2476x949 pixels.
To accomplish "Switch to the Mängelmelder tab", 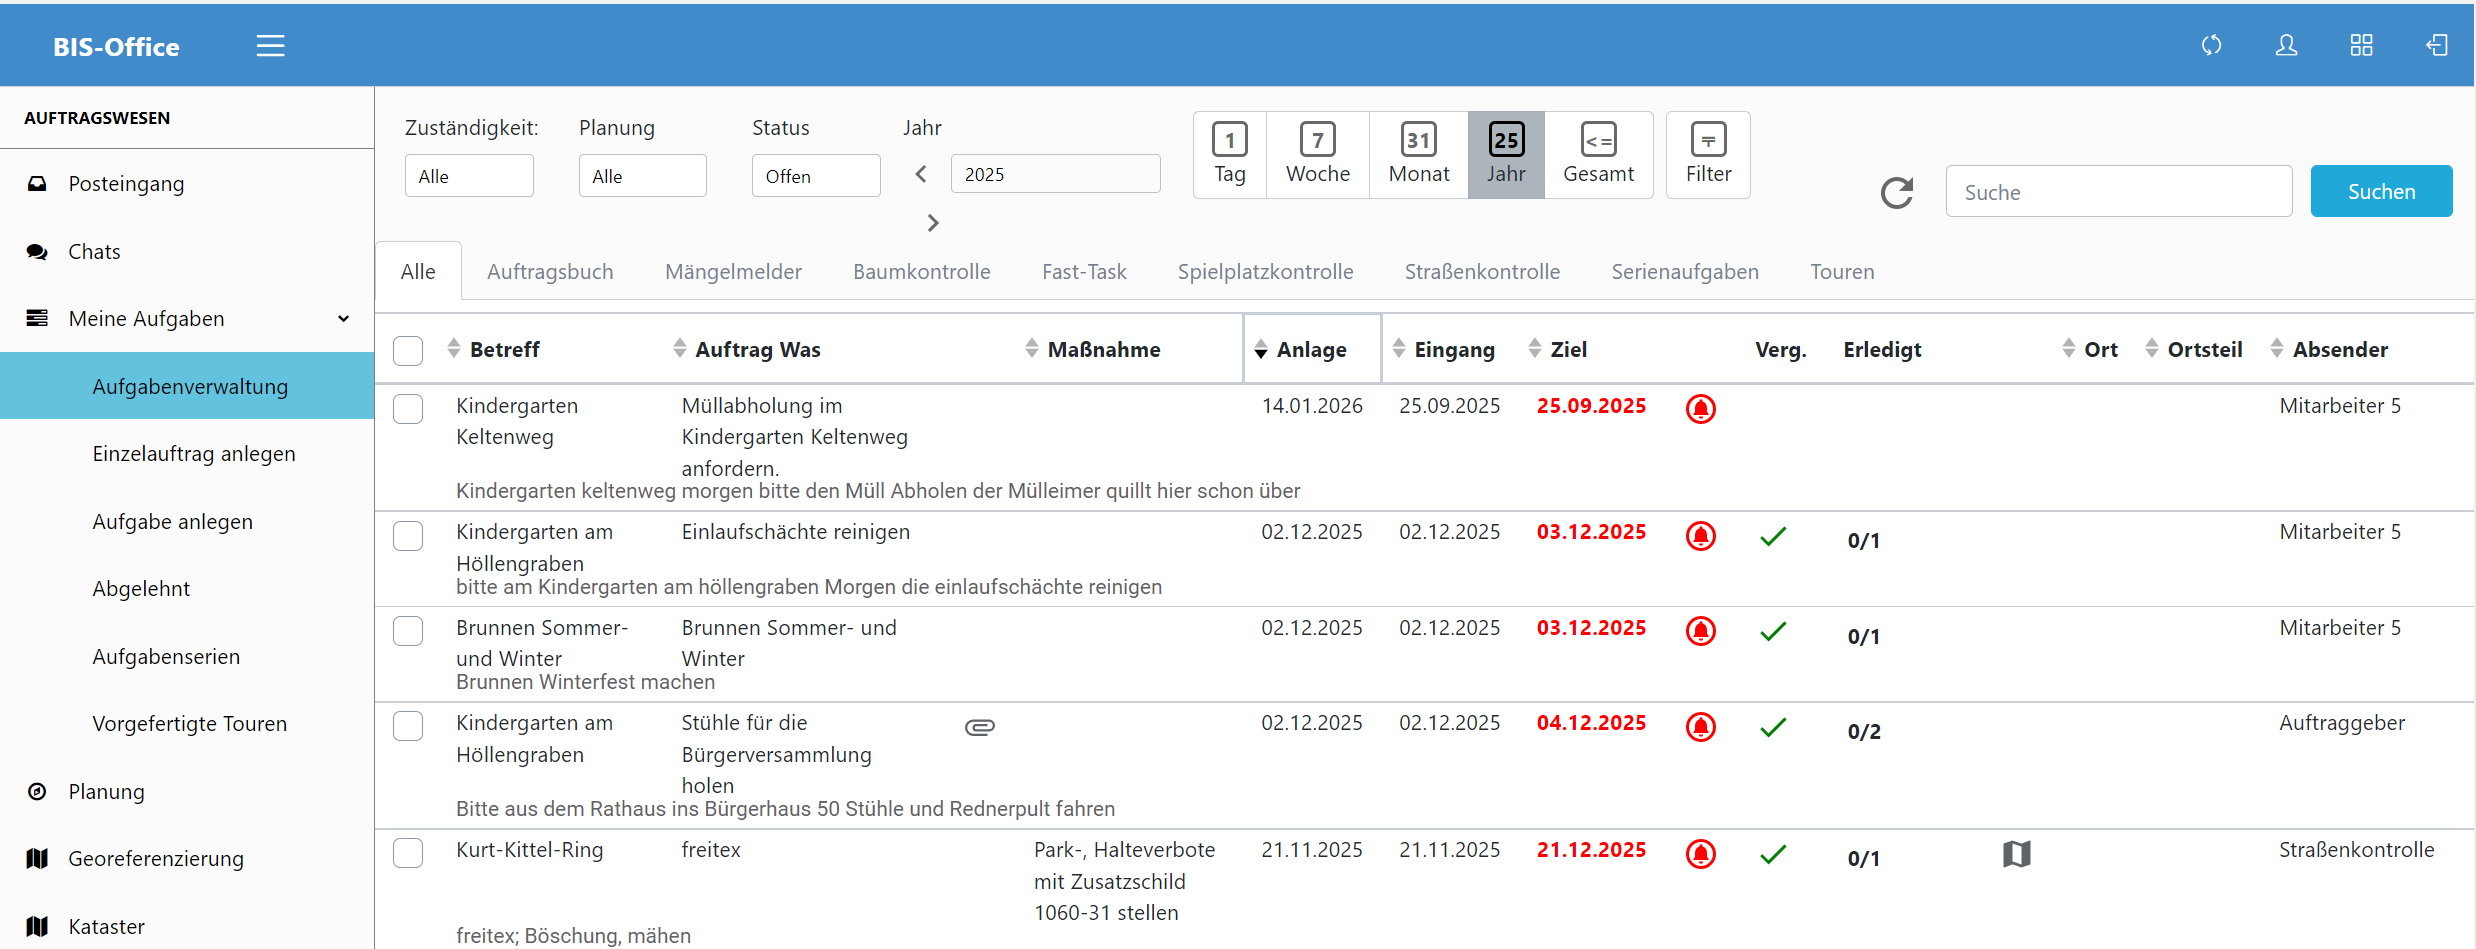I will (733, 272).
